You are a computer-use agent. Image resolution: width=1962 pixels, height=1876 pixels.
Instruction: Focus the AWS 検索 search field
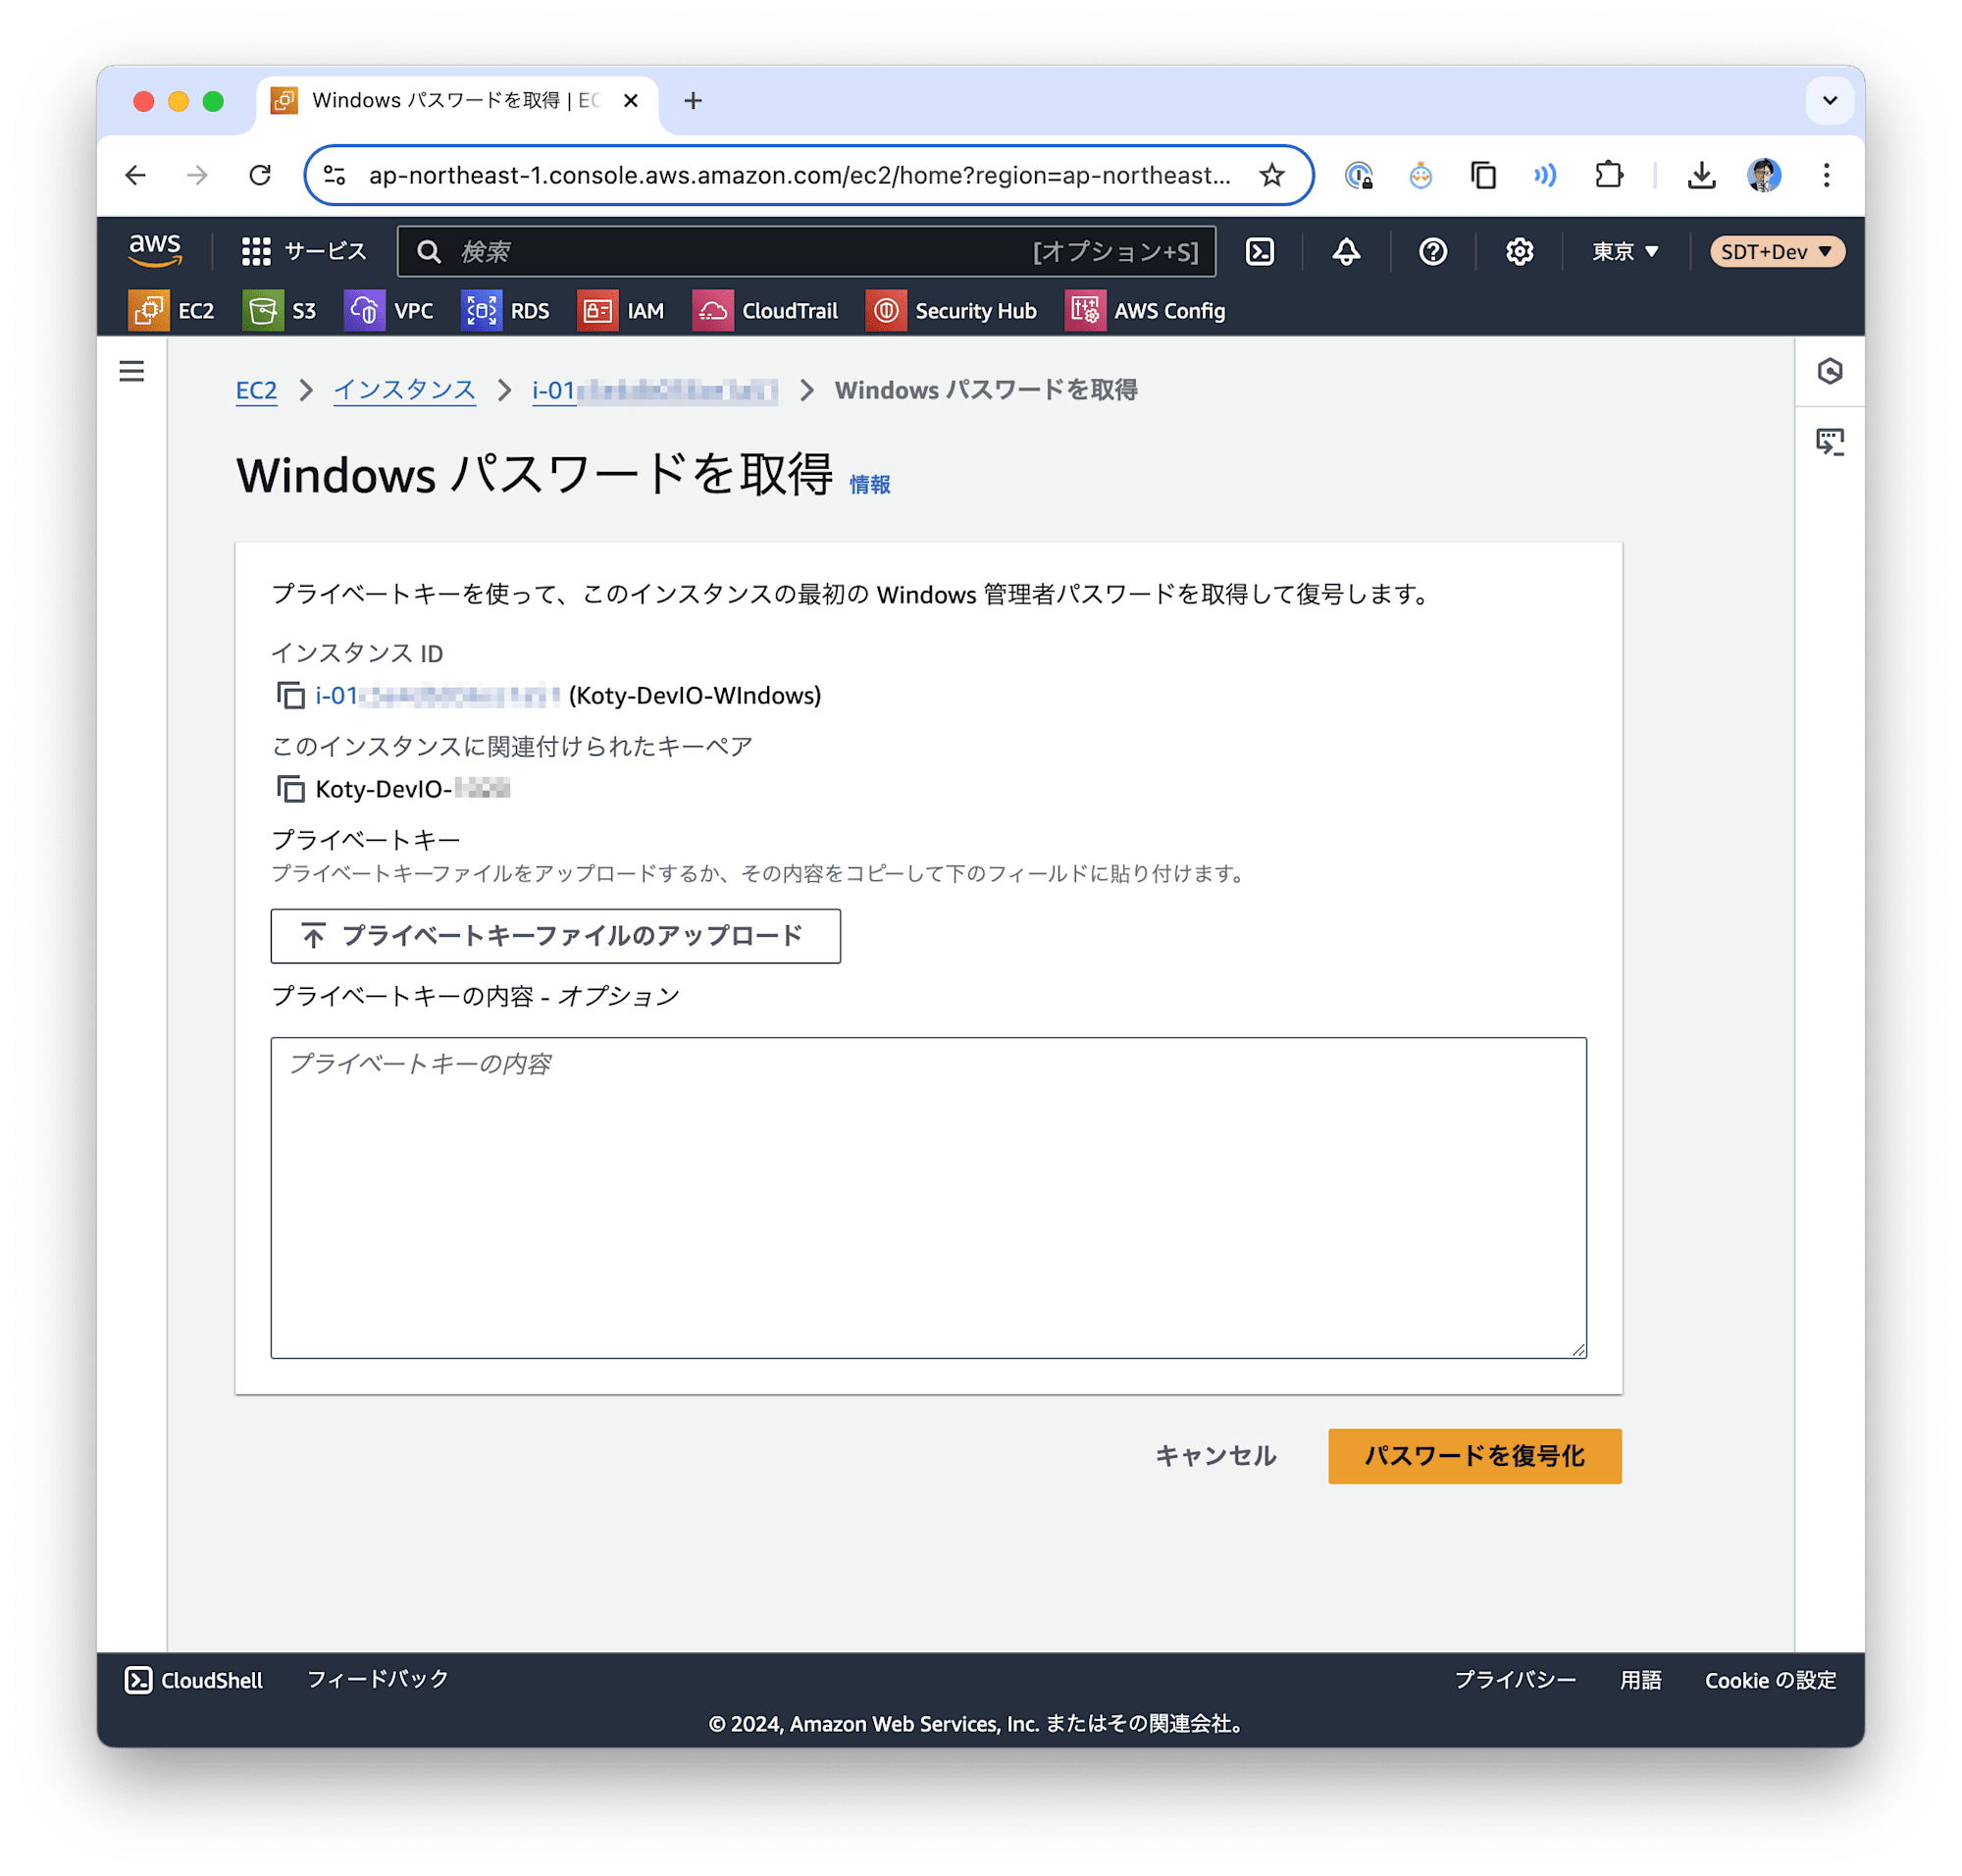point(806,251)
